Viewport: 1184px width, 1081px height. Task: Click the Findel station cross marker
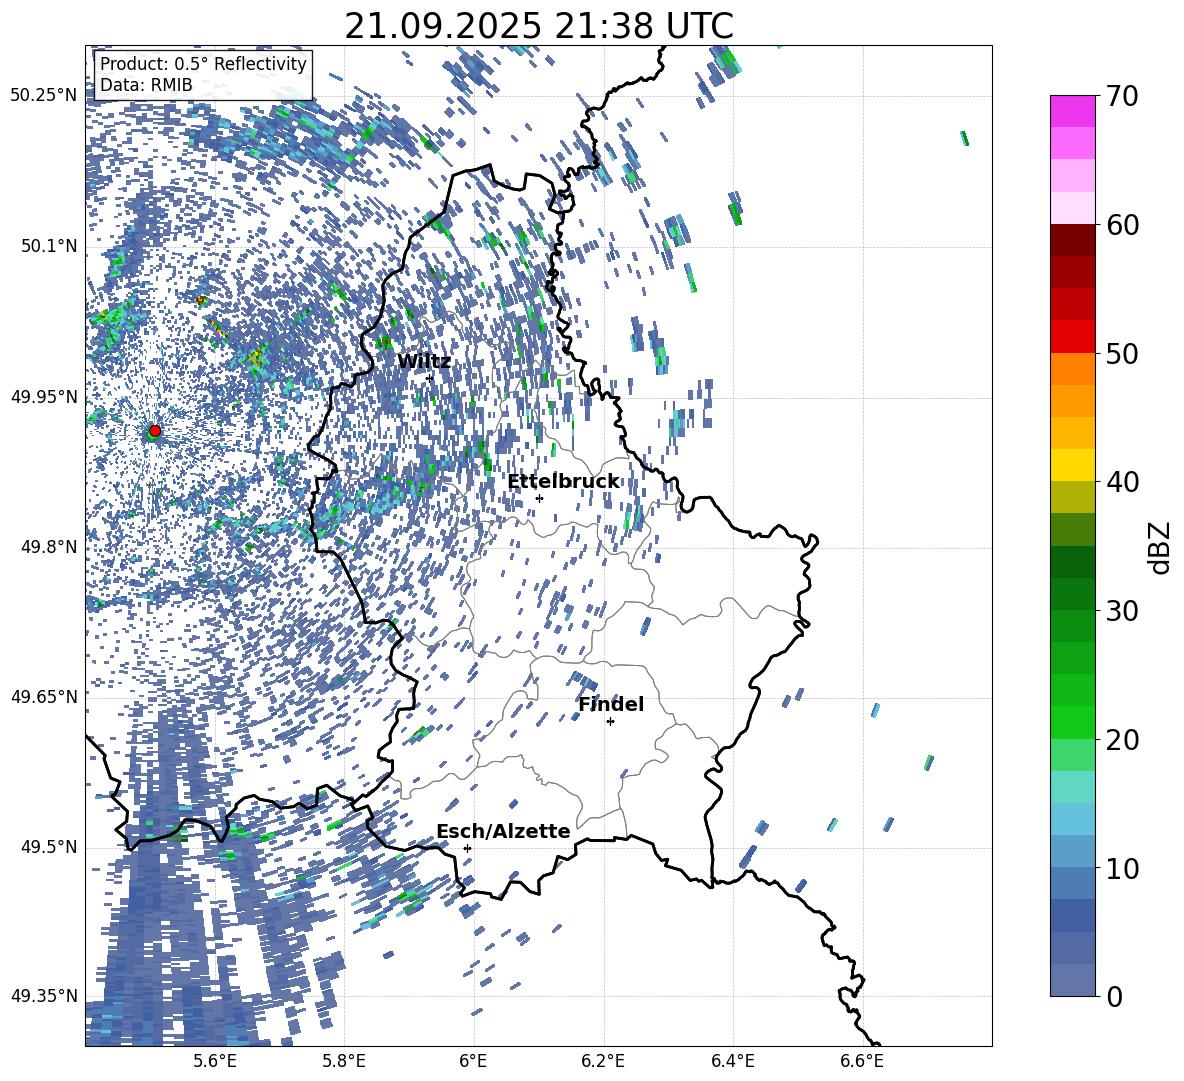point(610,722)
